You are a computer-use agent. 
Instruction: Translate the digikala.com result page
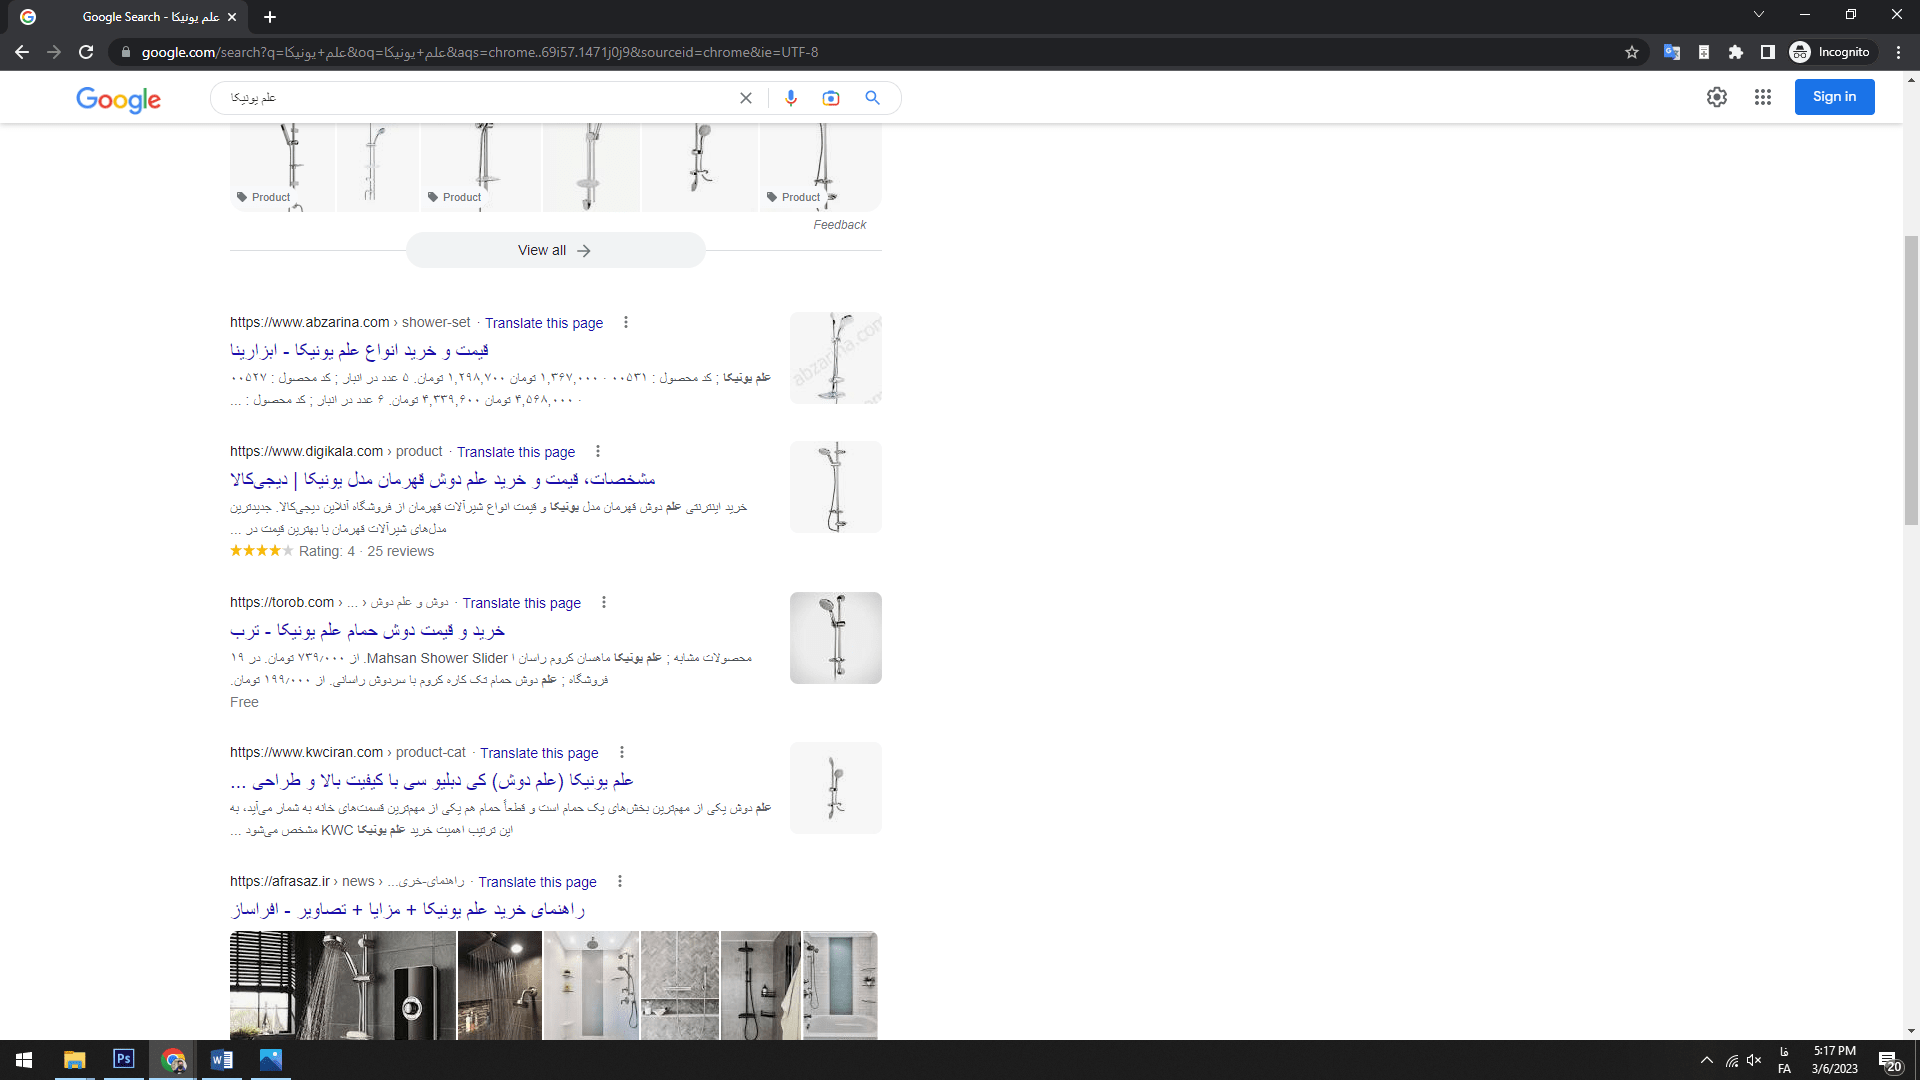click(516, 452)
